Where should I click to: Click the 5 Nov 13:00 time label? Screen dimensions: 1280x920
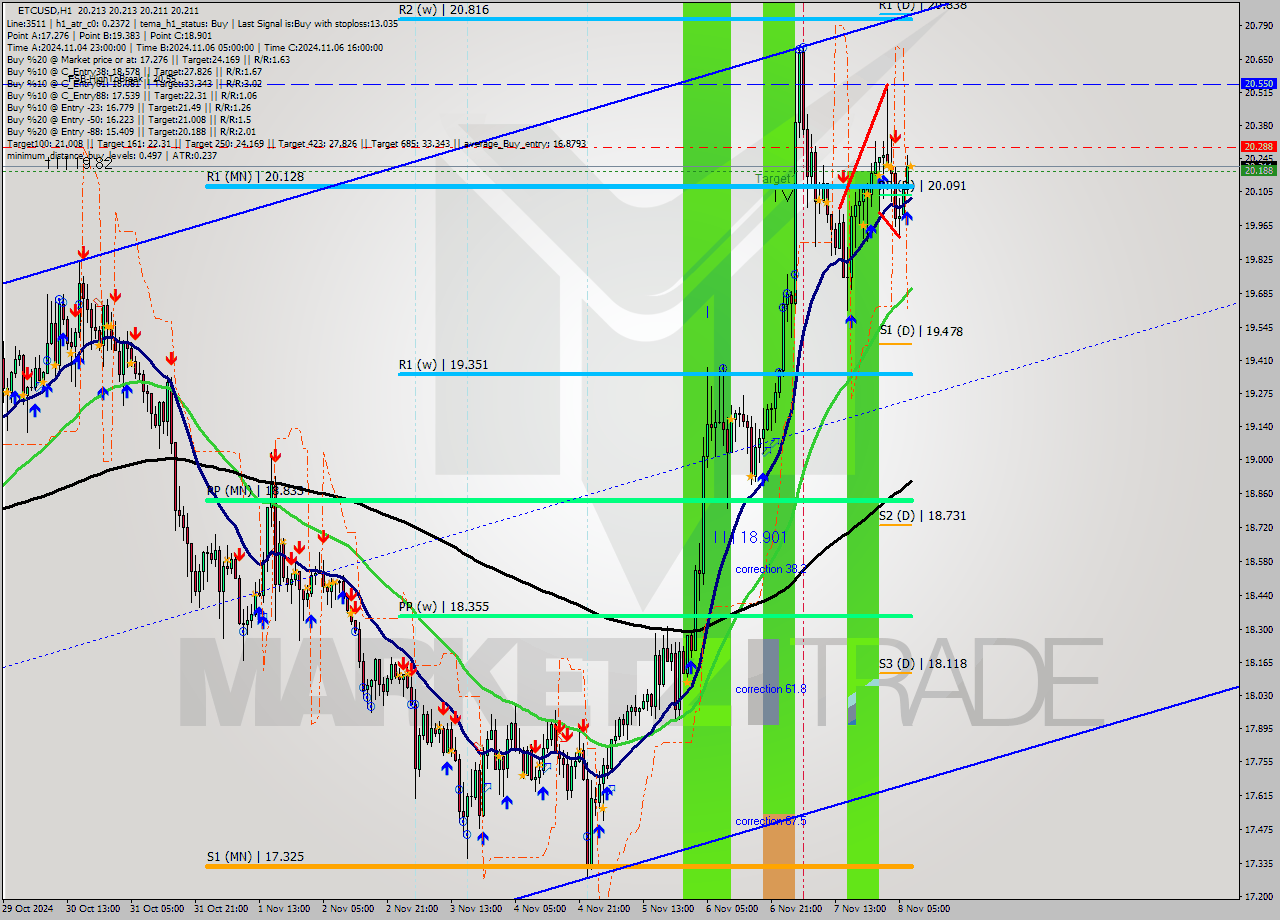click(x=668, y=909)
